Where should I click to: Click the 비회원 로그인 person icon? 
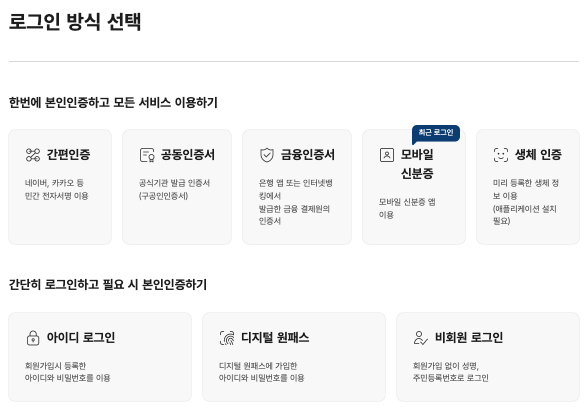pos(421,338)
